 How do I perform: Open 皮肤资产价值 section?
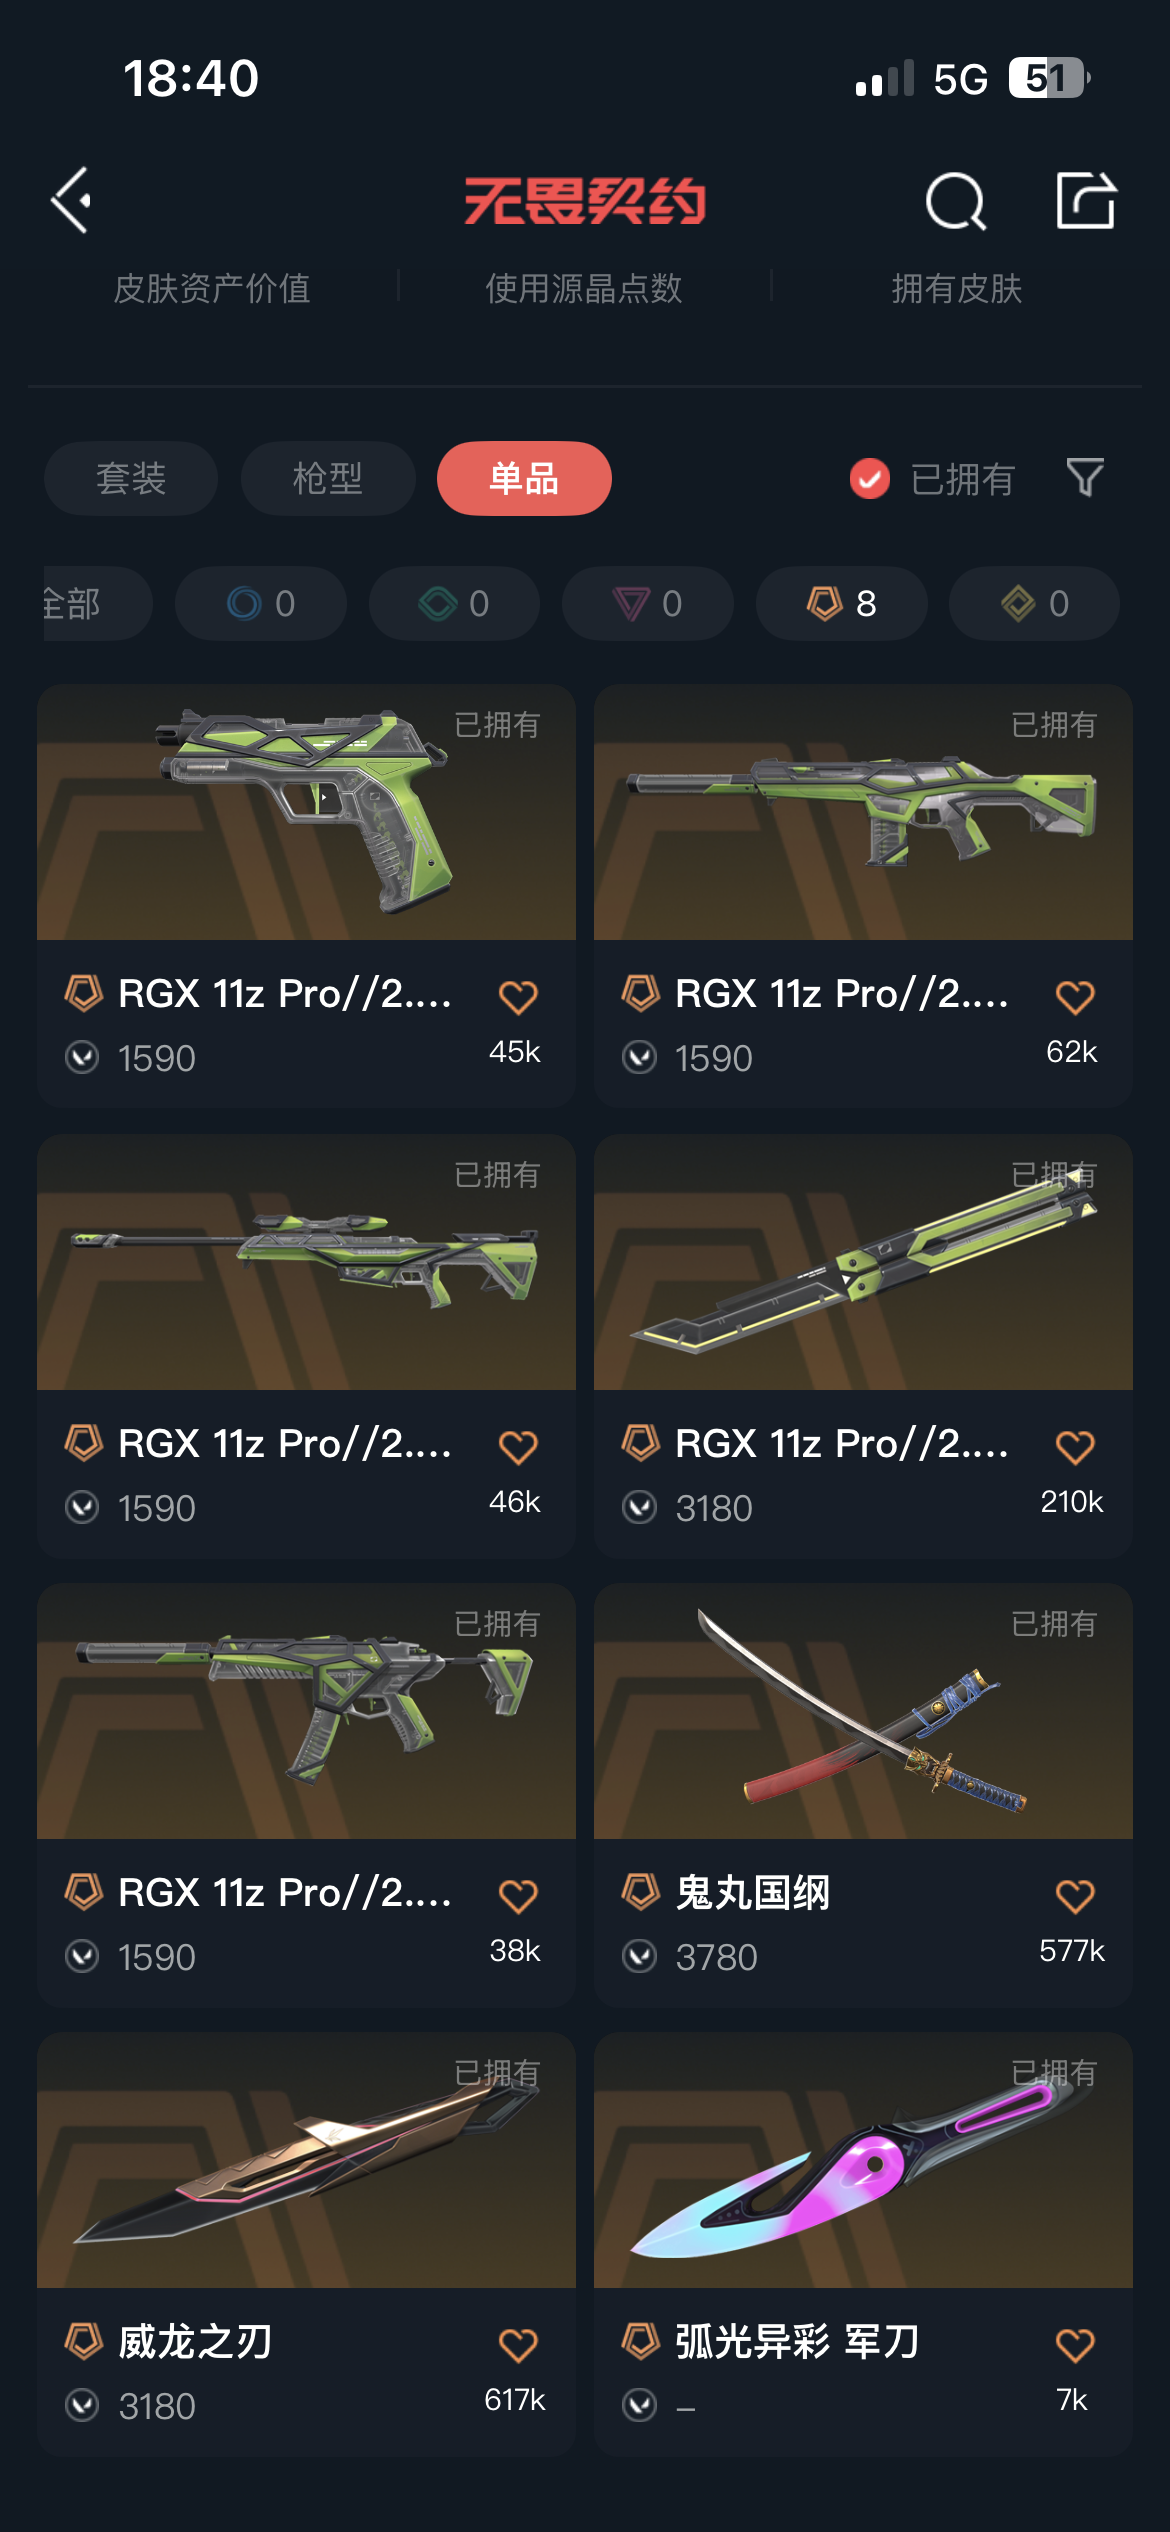pyautogui.click(x=212, y=289)
